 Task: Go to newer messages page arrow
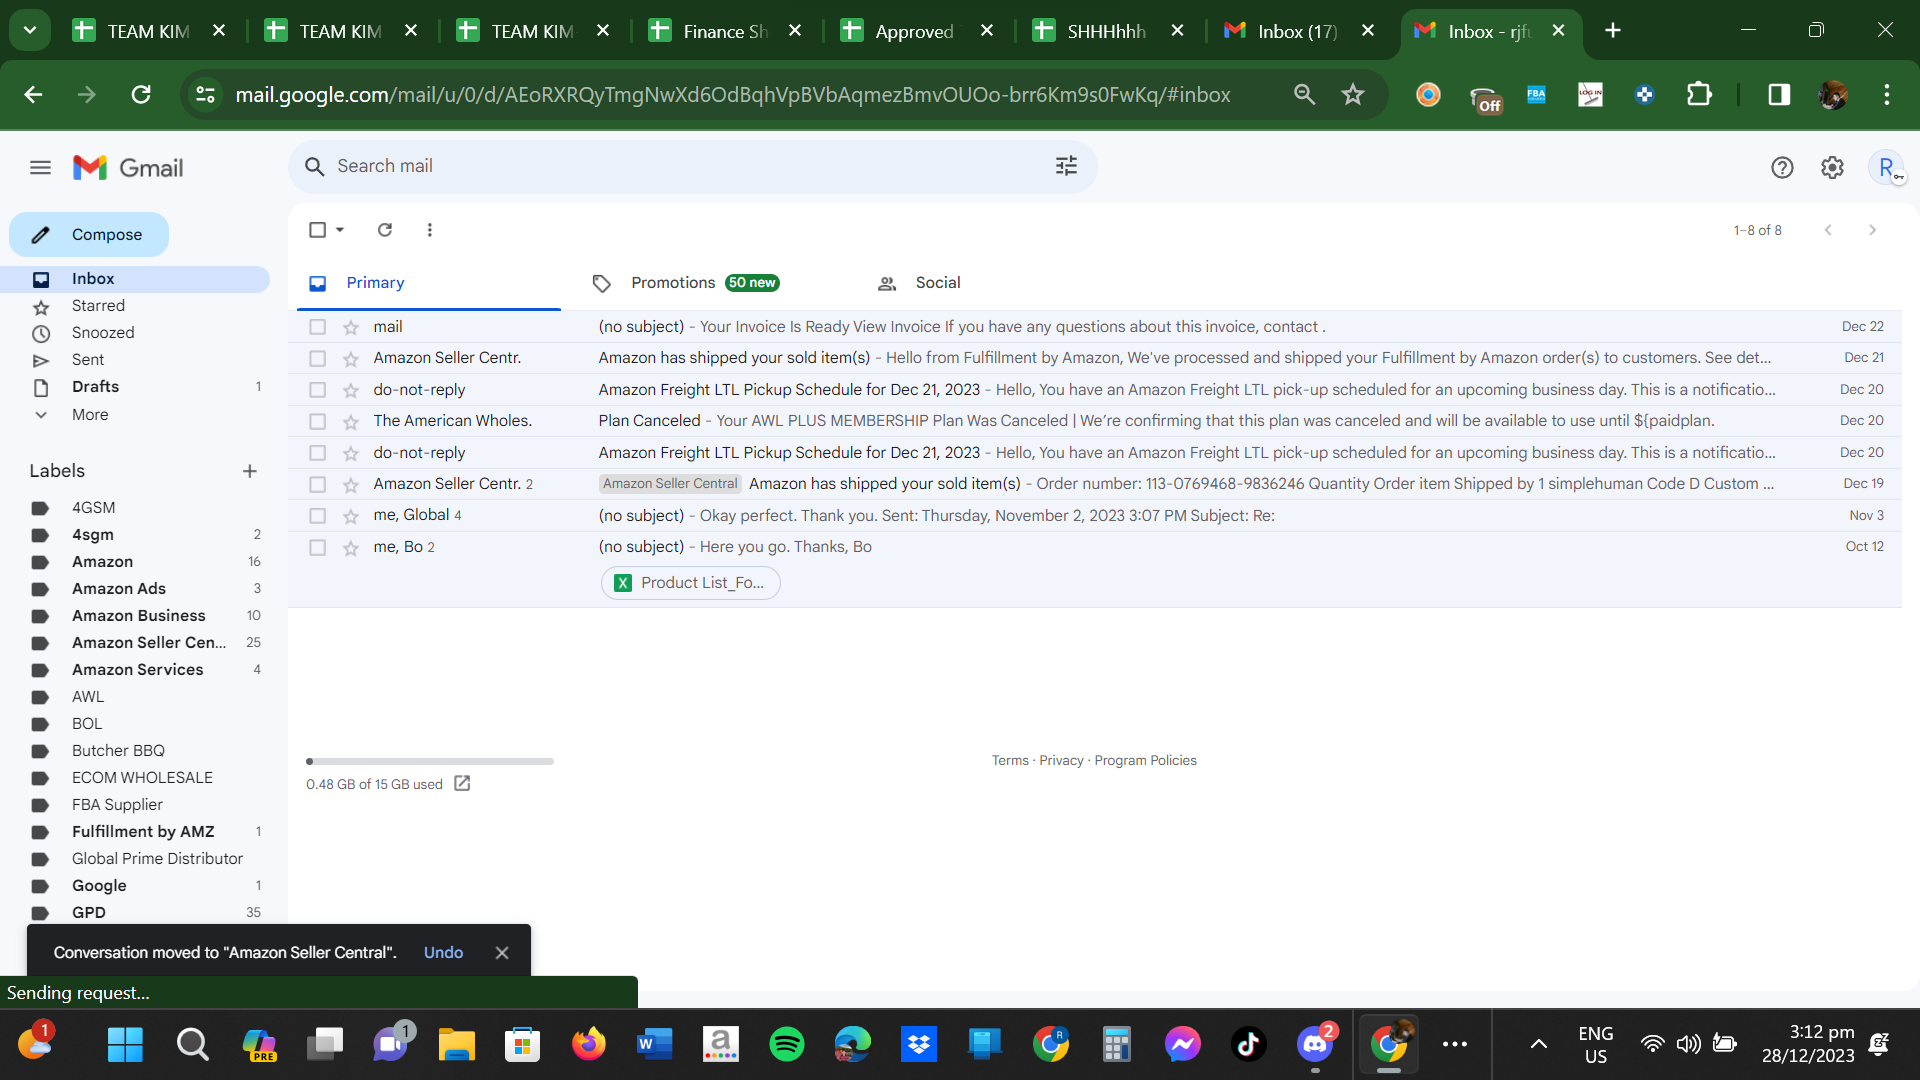1828,230
